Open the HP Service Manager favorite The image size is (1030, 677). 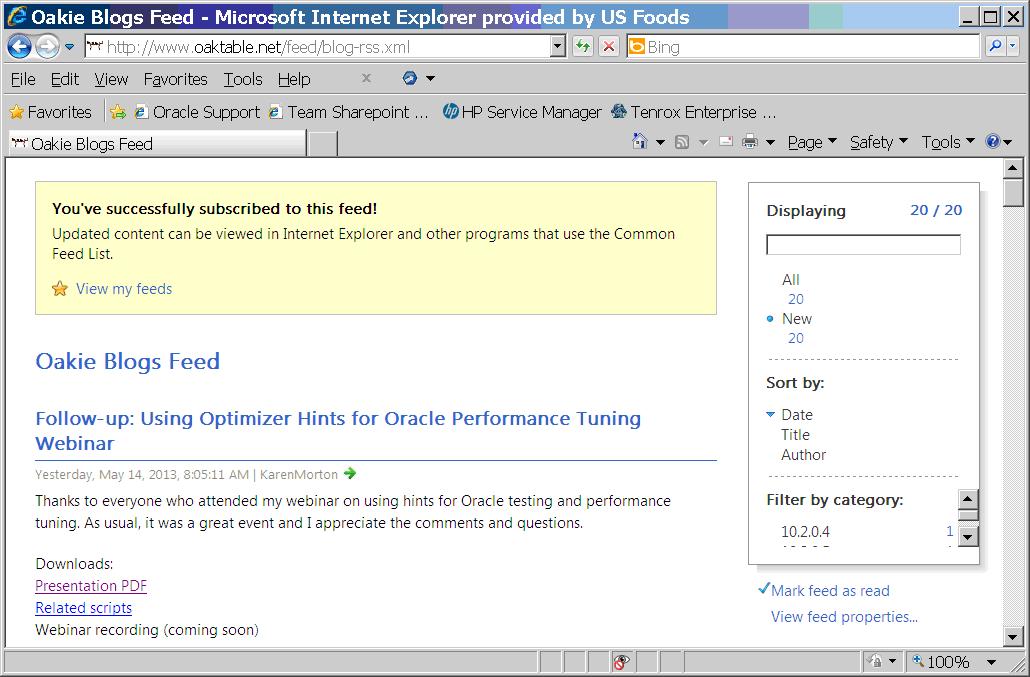(522, 112)
